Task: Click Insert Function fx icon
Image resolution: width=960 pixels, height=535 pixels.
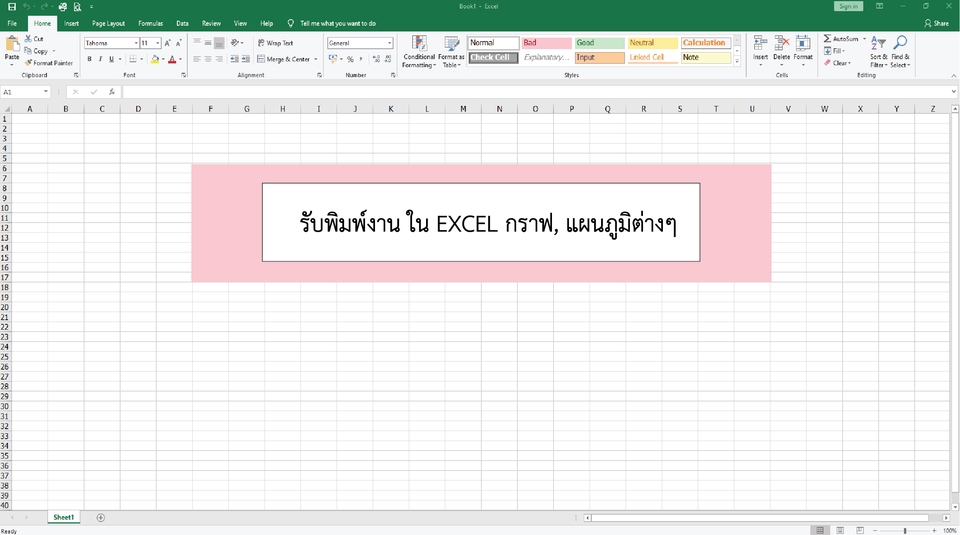Action: (x=111, y=92)
